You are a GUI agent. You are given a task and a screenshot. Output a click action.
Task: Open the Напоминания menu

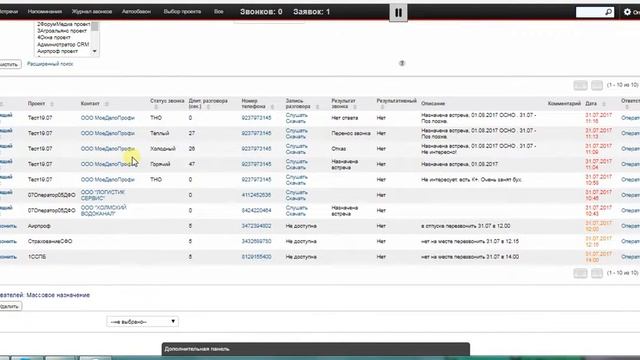point(45,12)
